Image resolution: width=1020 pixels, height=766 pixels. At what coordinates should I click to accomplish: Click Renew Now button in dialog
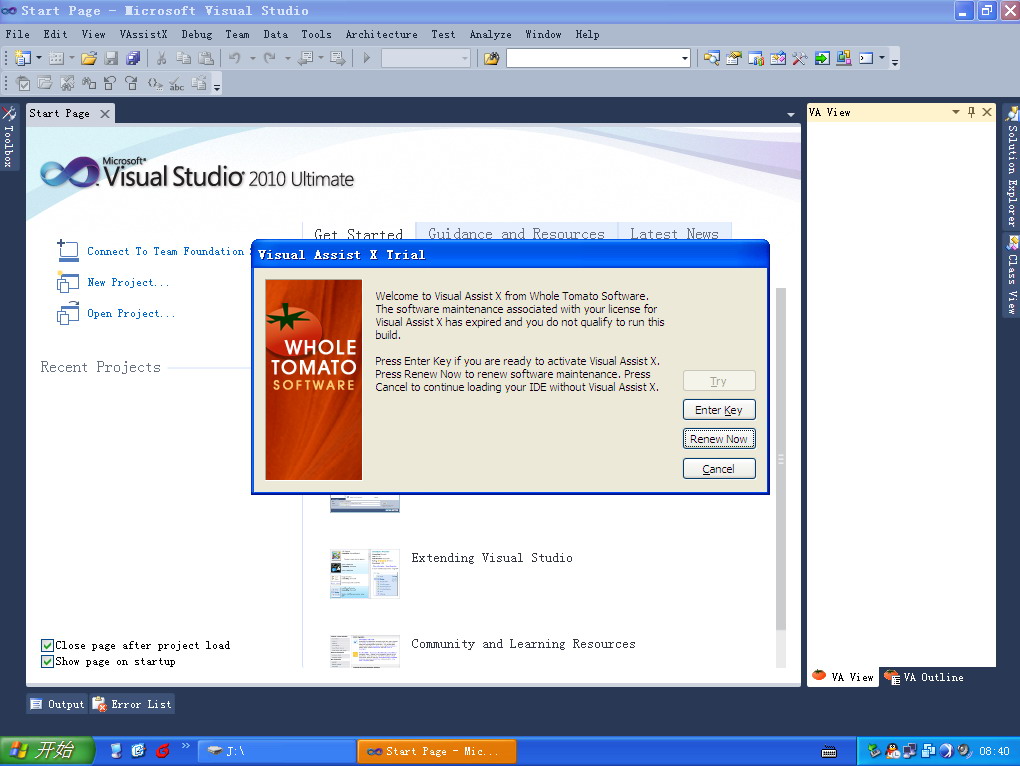point(719,439)
